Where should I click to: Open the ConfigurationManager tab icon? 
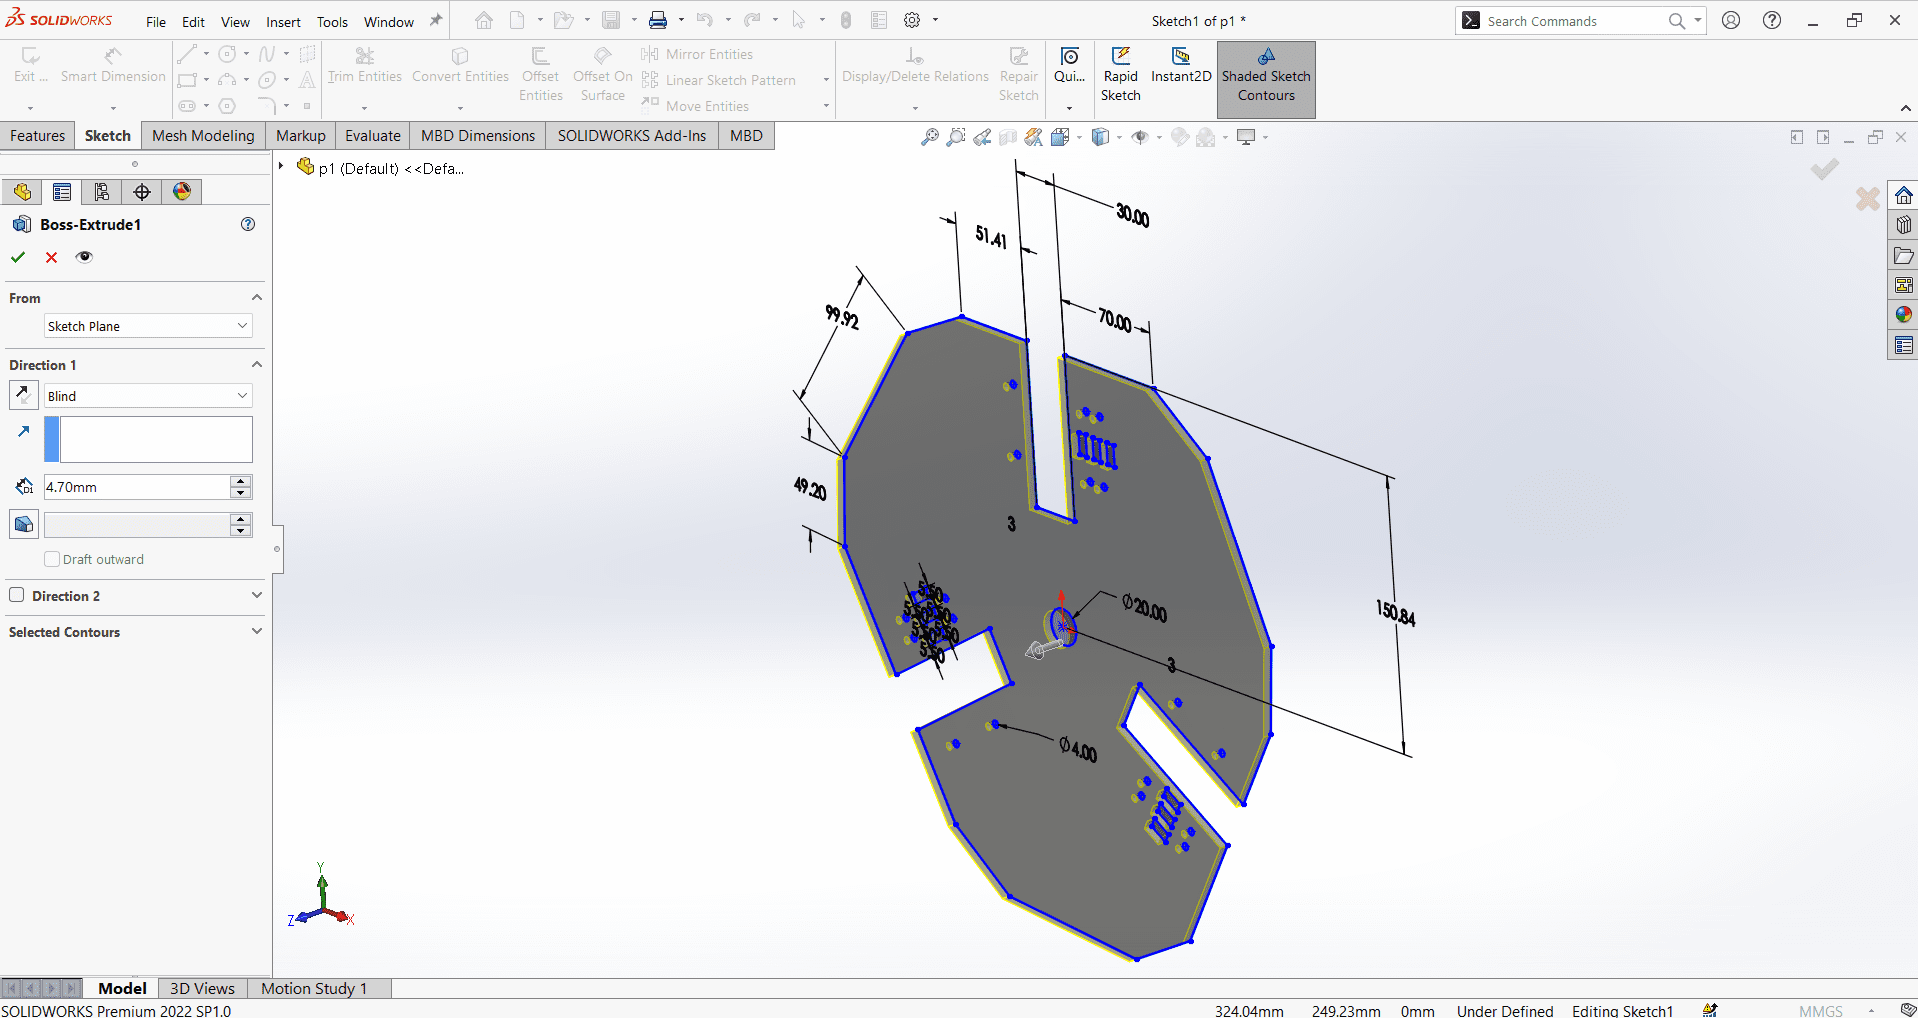click(x=102, y=192)
